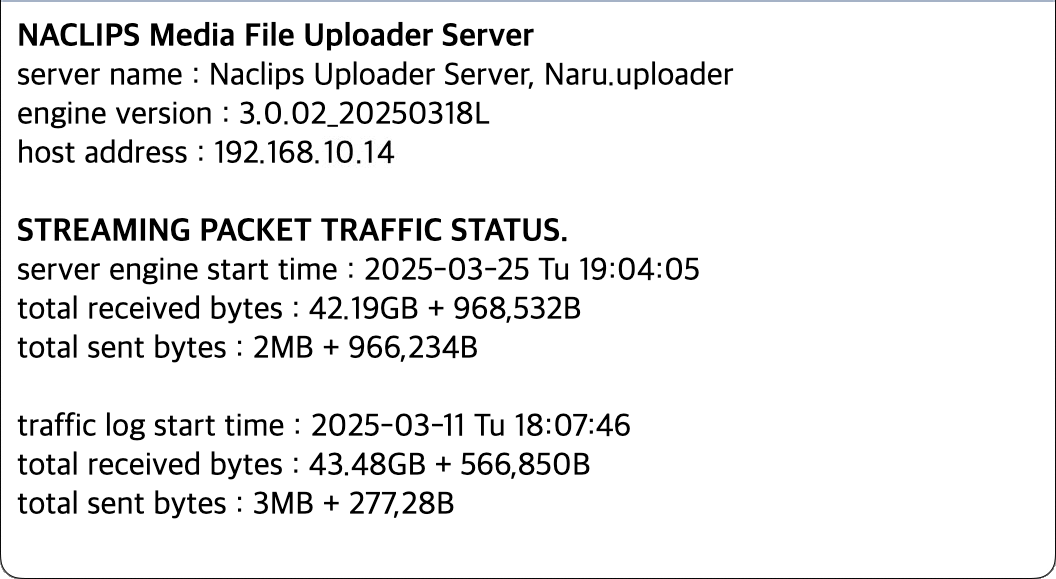Viewport: 1056px width, 579px height.
Task: Click the traffic log start time line
Action: 324,425
